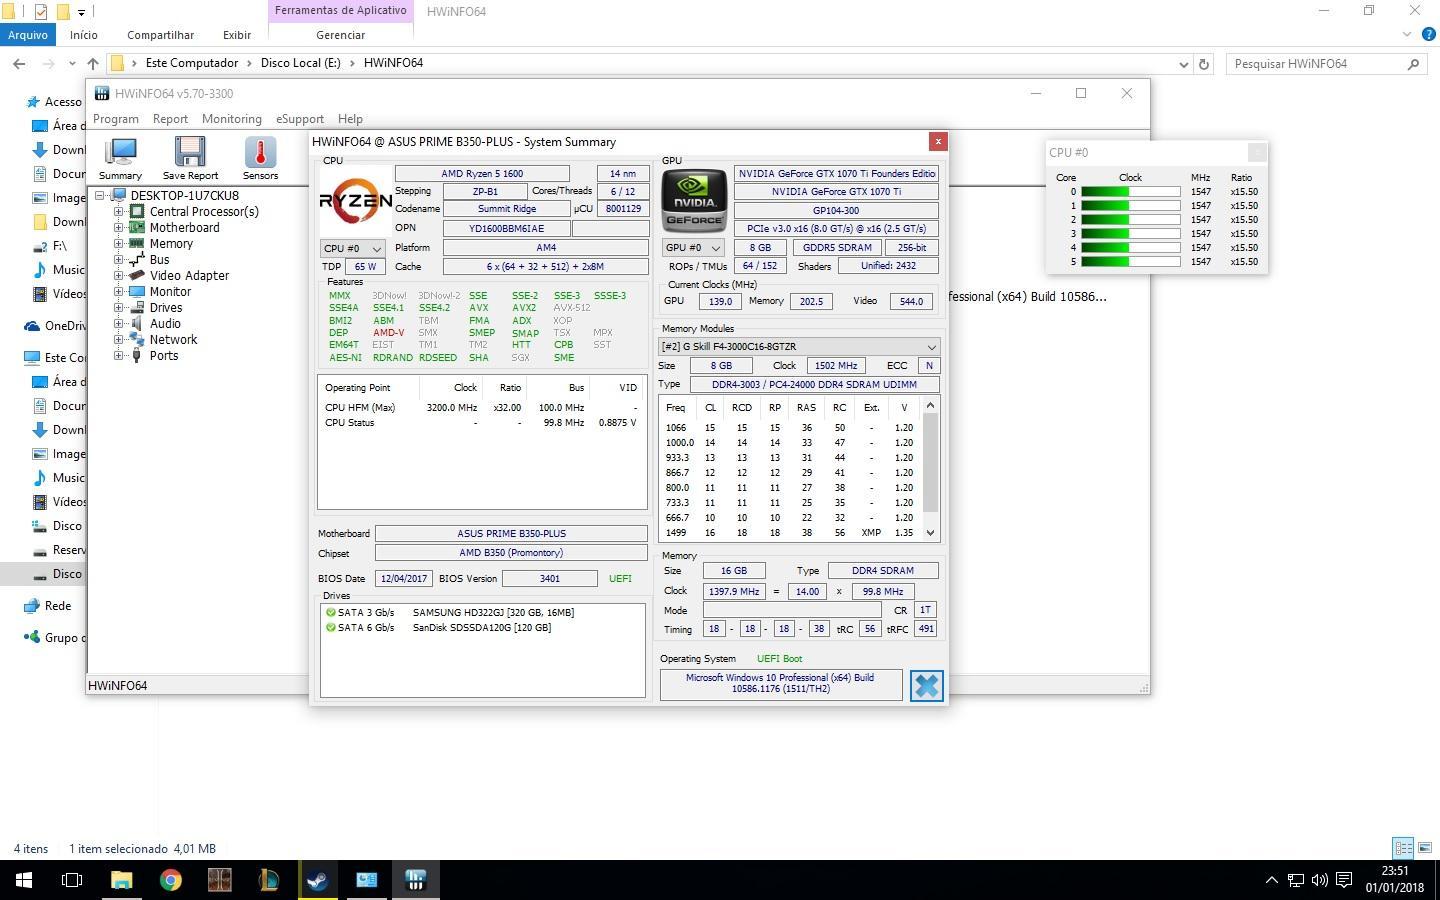Open the Report menu
This screenshot has height=900, width=1440.
170,119
